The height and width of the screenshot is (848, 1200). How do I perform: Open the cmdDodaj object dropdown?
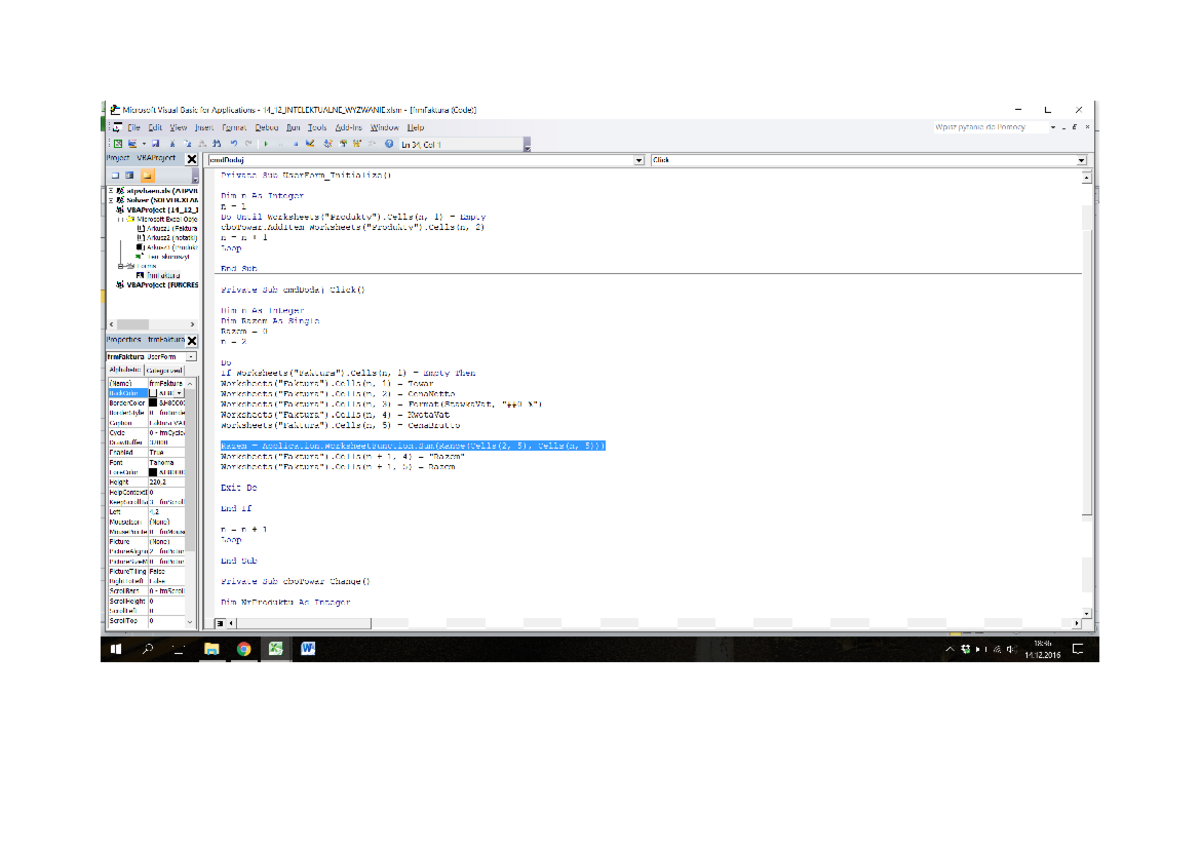[639, 160]
